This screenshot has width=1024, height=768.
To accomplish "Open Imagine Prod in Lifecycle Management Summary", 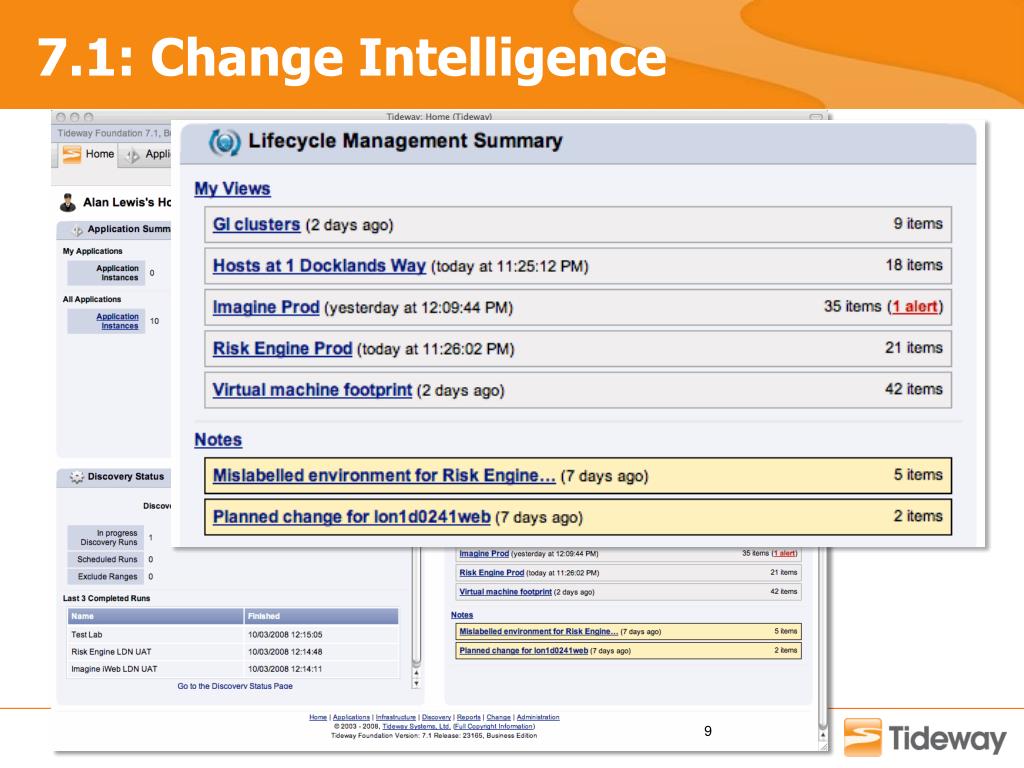I will [266, 307].
